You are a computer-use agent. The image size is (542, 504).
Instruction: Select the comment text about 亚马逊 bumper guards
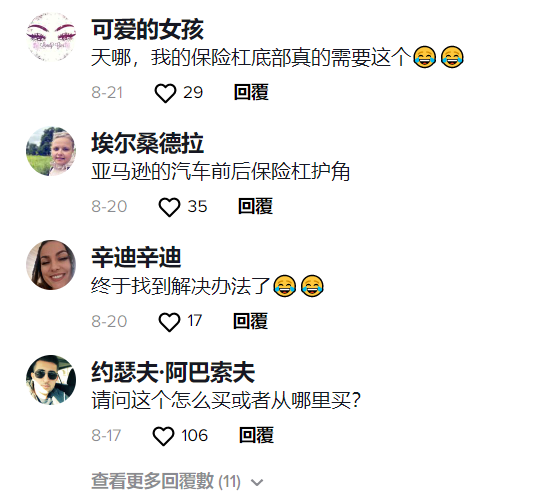[221, 172]
